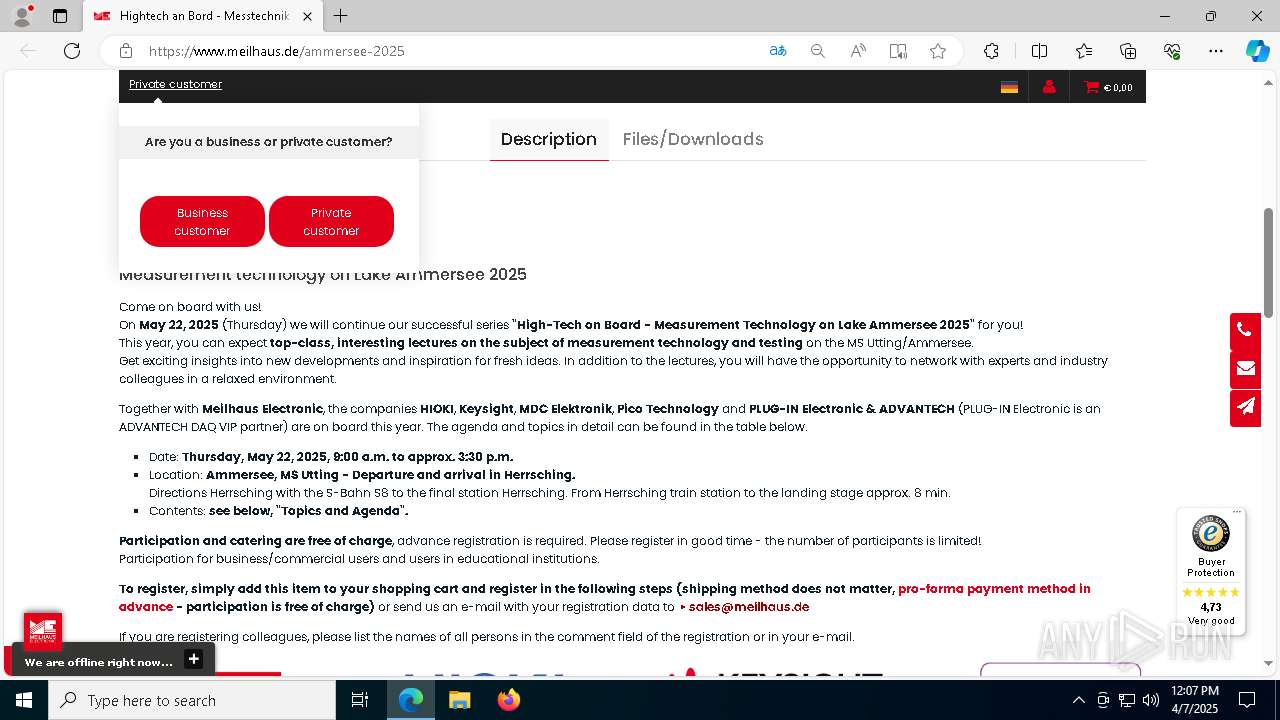1280x720 pixels.
Task: Enter Immersive Reader mode
Action: pos(898,51)
